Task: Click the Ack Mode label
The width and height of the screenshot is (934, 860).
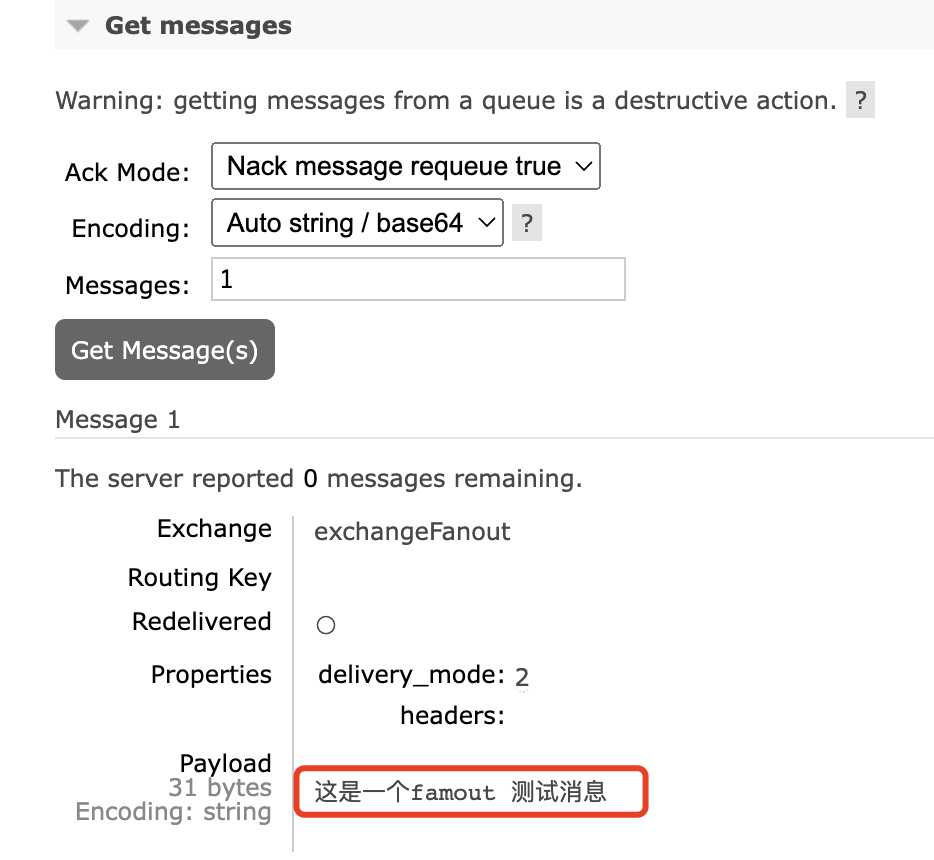Action: point(127,172)
